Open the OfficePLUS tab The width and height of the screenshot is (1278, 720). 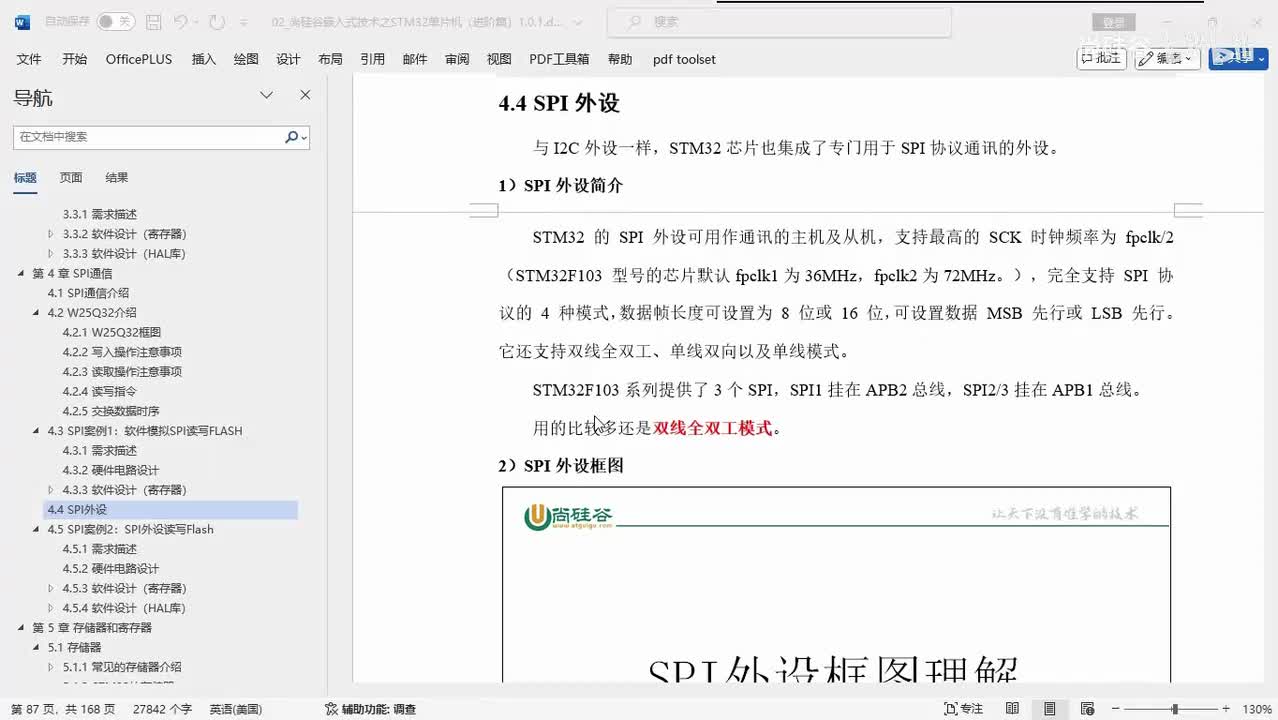[139, 59]
